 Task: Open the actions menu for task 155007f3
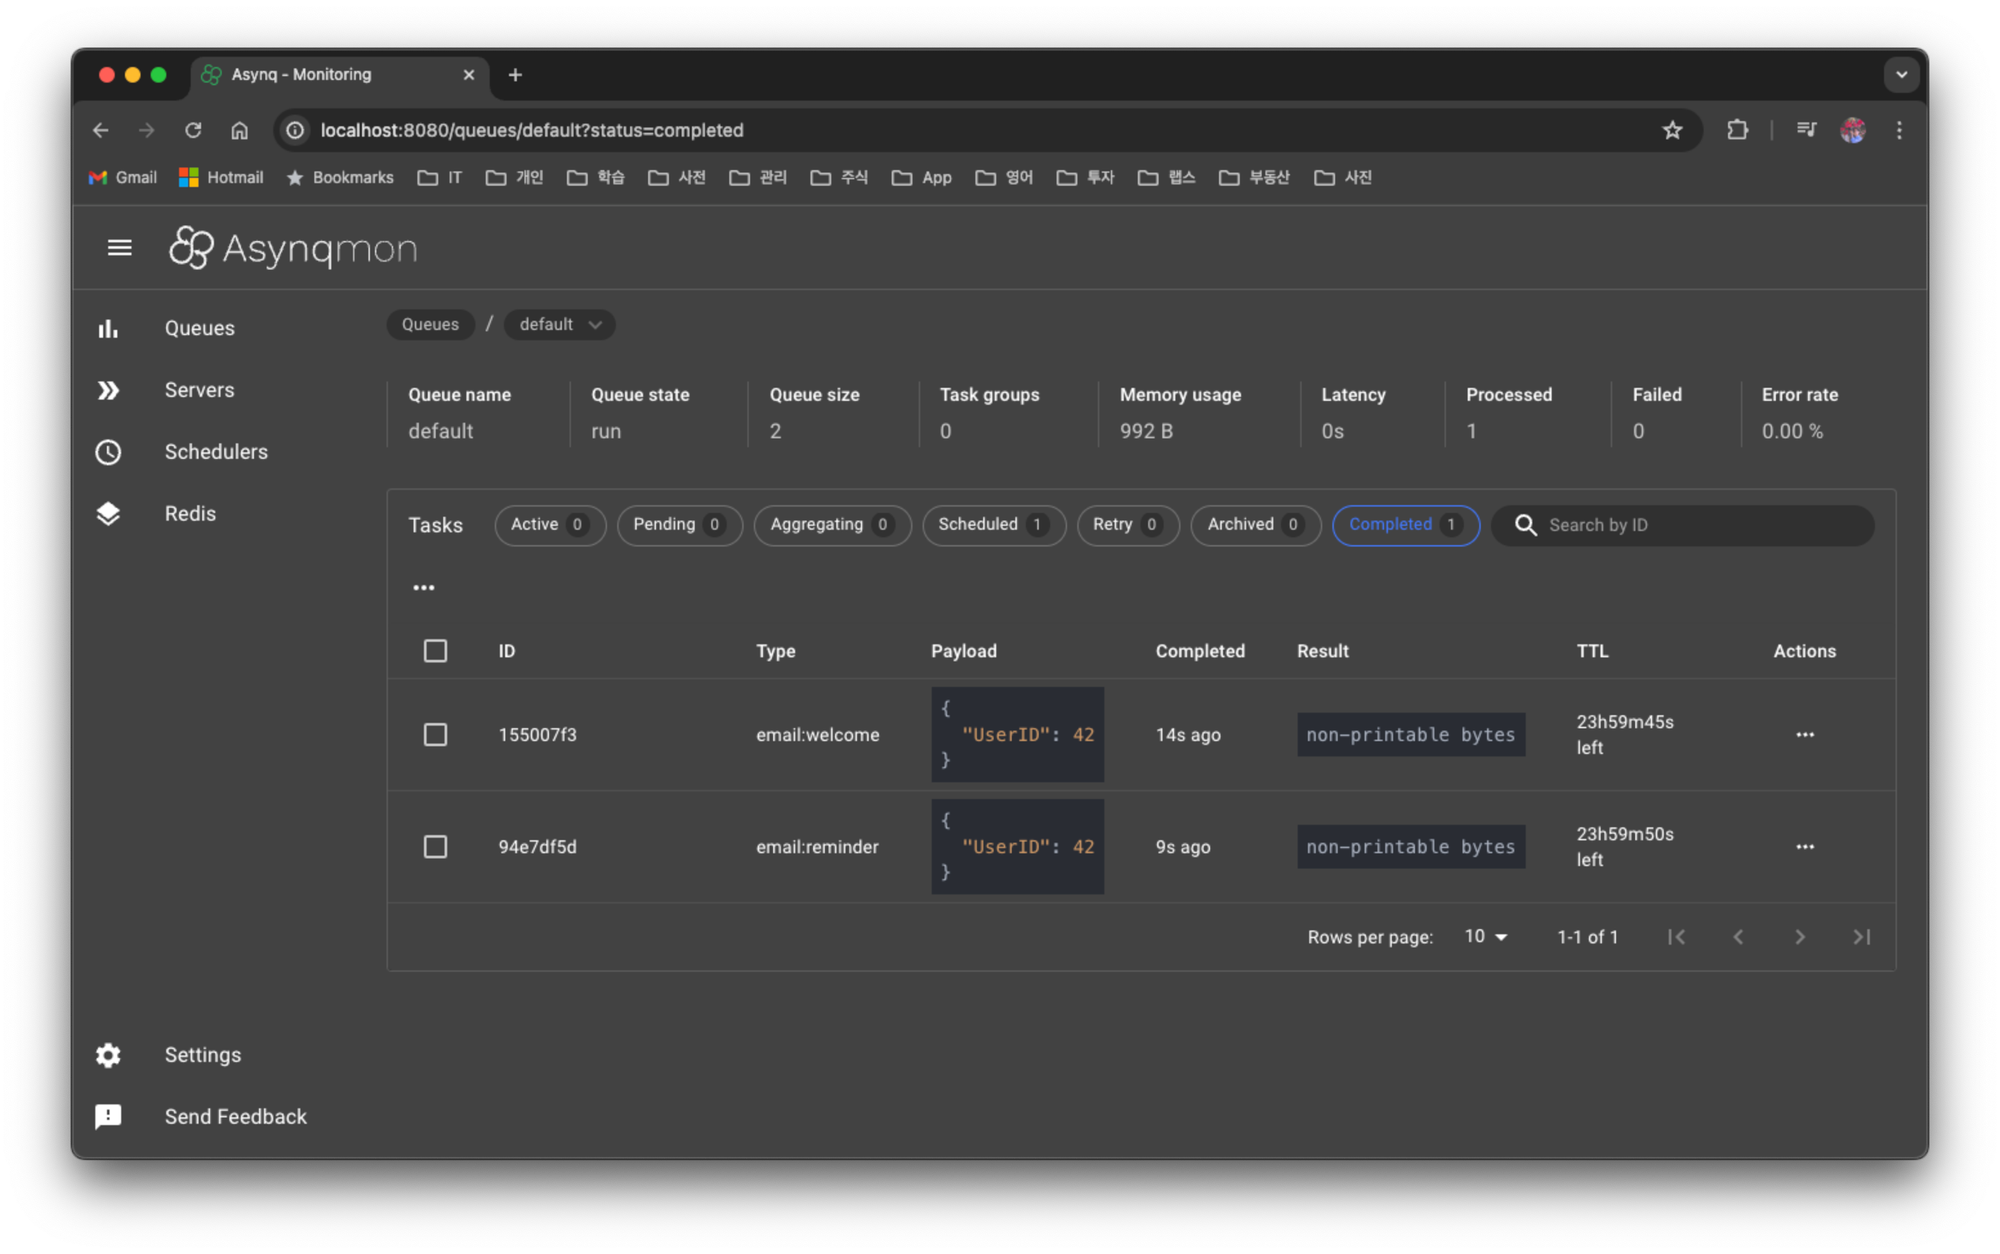tap(1804, 734)
